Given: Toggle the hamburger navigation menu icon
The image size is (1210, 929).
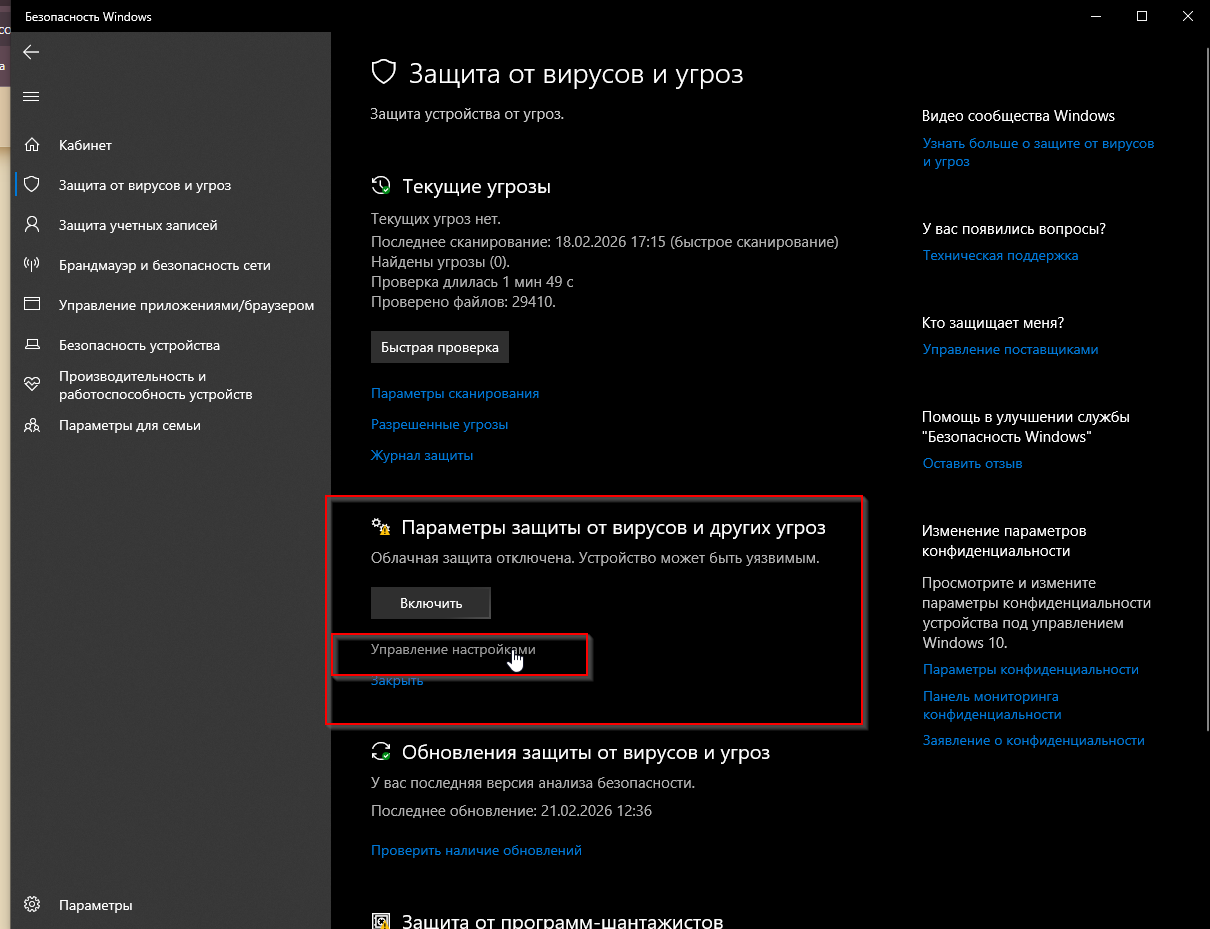Looking at the screenshot, I should pyautogui.click(x=31, y=96).
